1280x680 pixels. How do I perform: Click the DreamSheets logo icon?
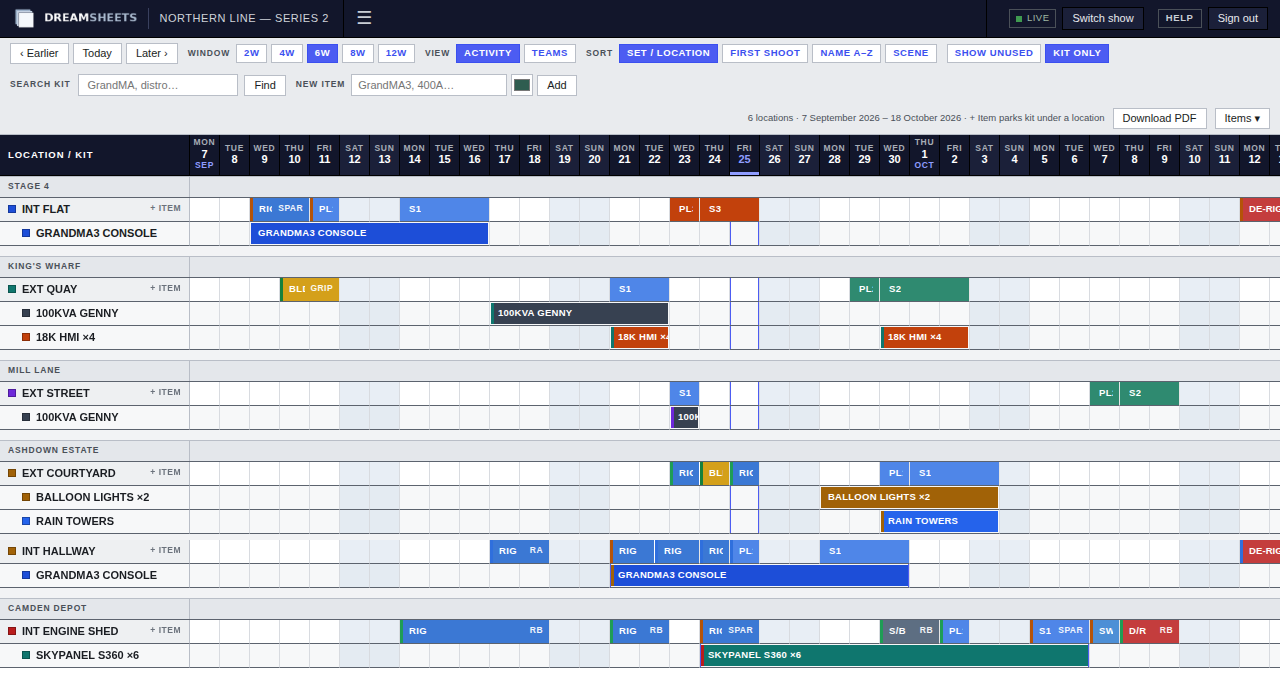click(25, 18)
